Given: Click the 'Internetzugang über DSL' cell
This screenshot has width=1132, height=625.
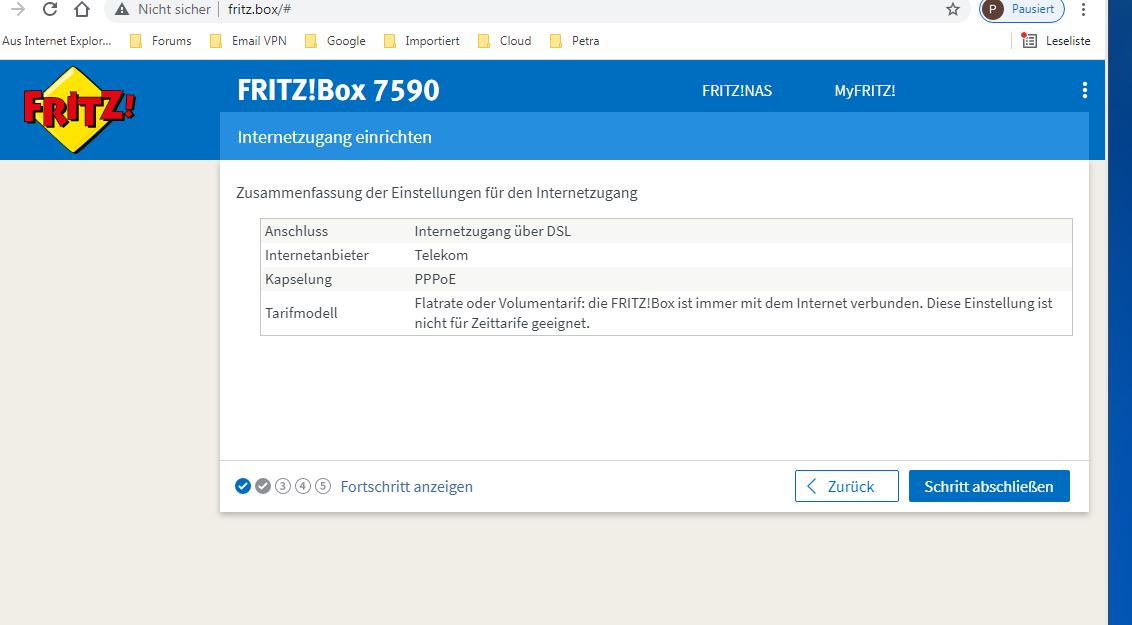Looking at the screenshot, I should (492, 232).
